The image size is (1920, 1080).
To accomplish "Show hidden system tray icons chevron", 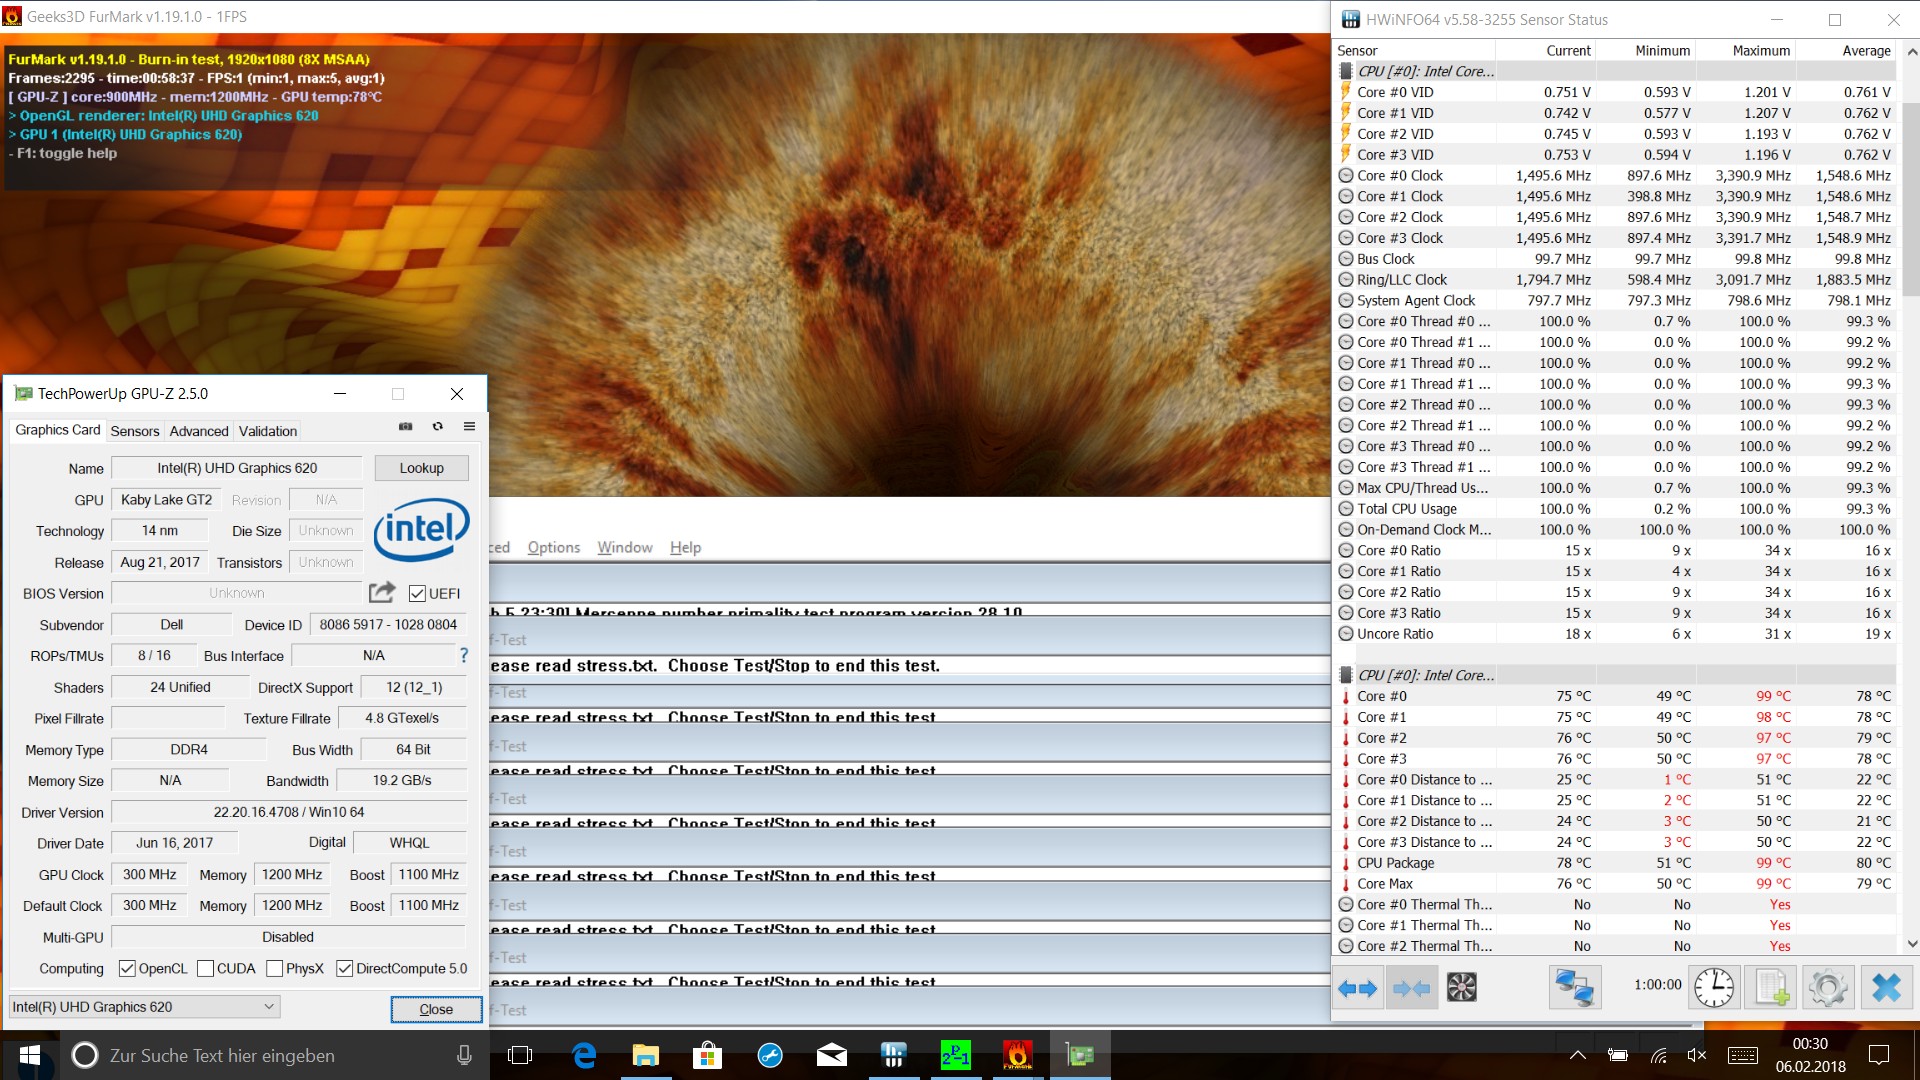I will pos(1577,1055).
